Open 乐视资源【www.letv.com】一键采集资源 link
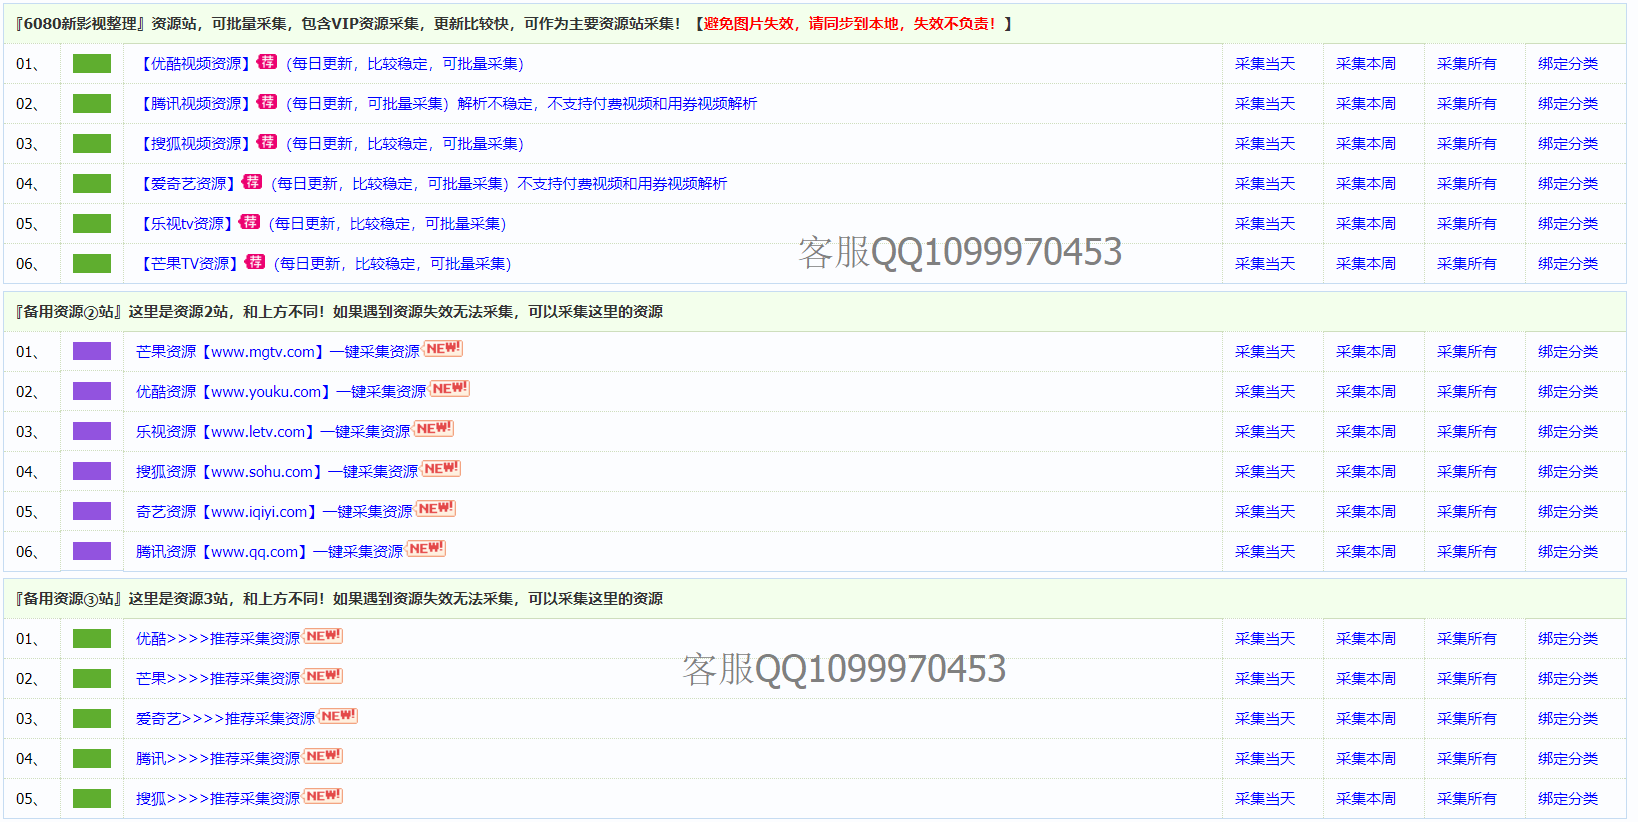Image resolution: width=1638 pixels, height=822 pixels. [273, 432]
